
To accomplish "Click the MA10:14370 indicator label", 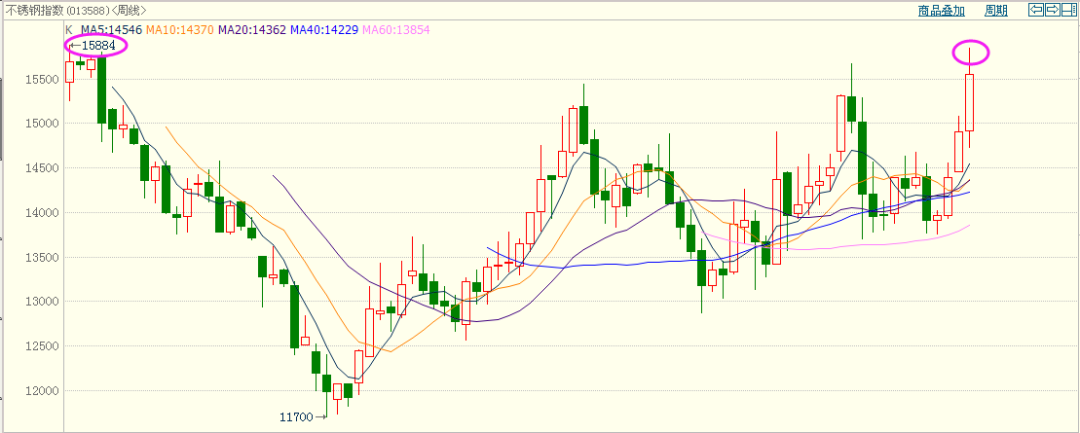I will tap(180, 30).
